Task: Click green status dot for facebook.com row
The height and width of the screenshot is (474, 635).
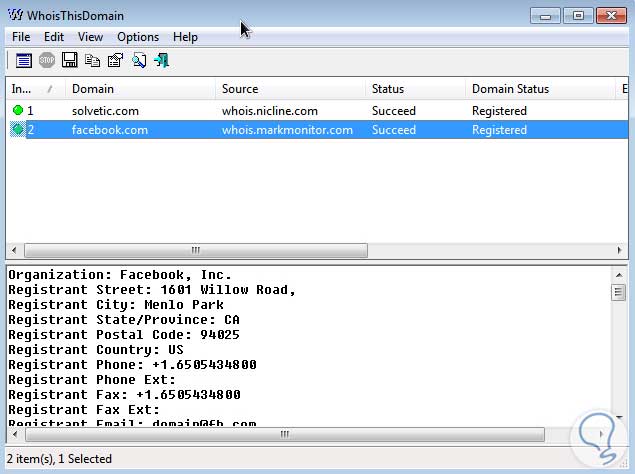Action: click(18, 130)
